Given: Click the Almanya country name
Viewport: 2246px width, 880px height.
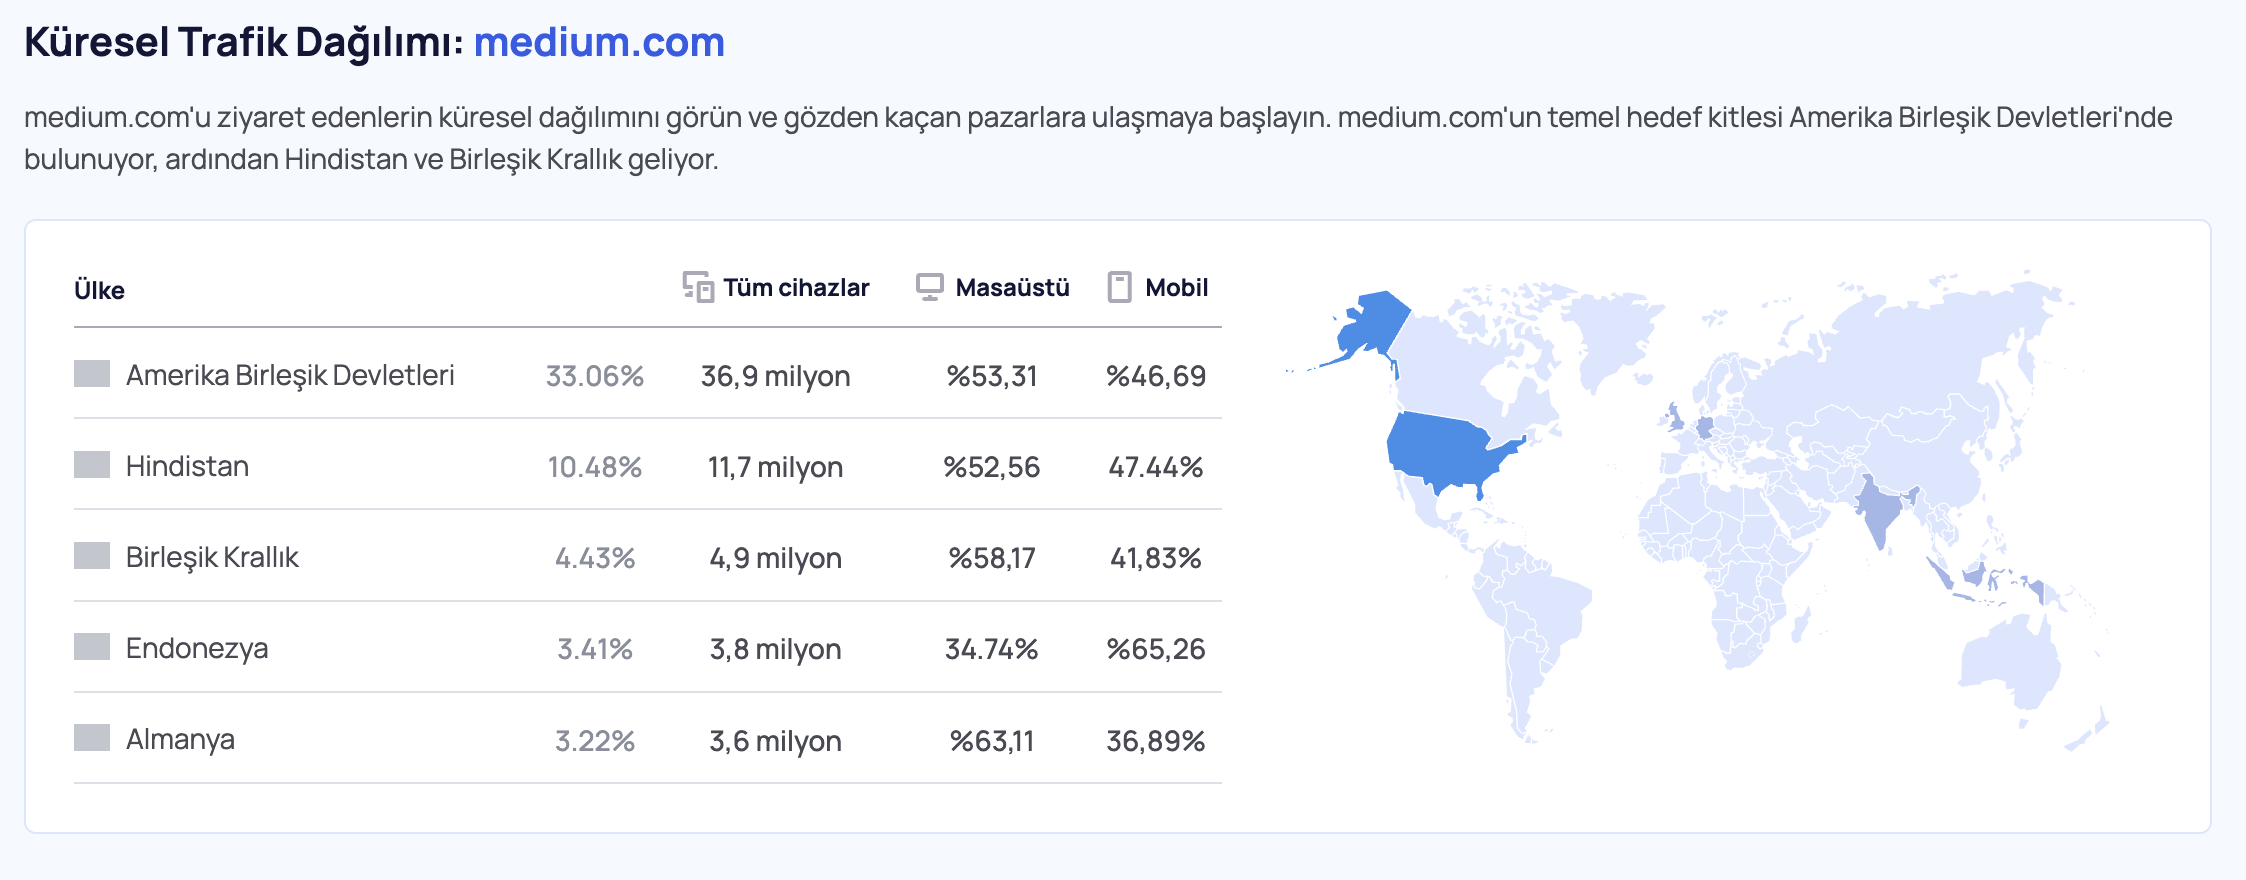Looking at the screenshot, I should pos(180,739).
